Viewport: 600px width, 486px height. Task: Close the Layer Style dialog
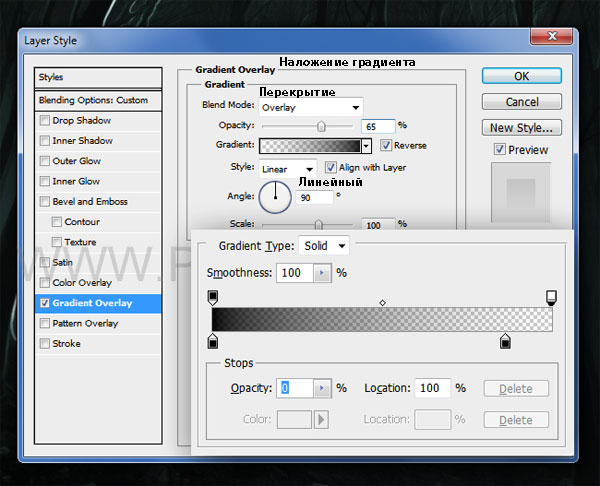tap(551, 36)
